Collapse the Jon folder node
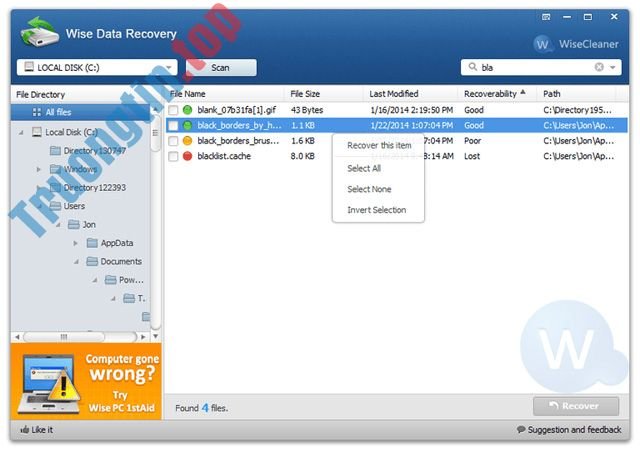640x452 pixels. [x=58, y=225]
